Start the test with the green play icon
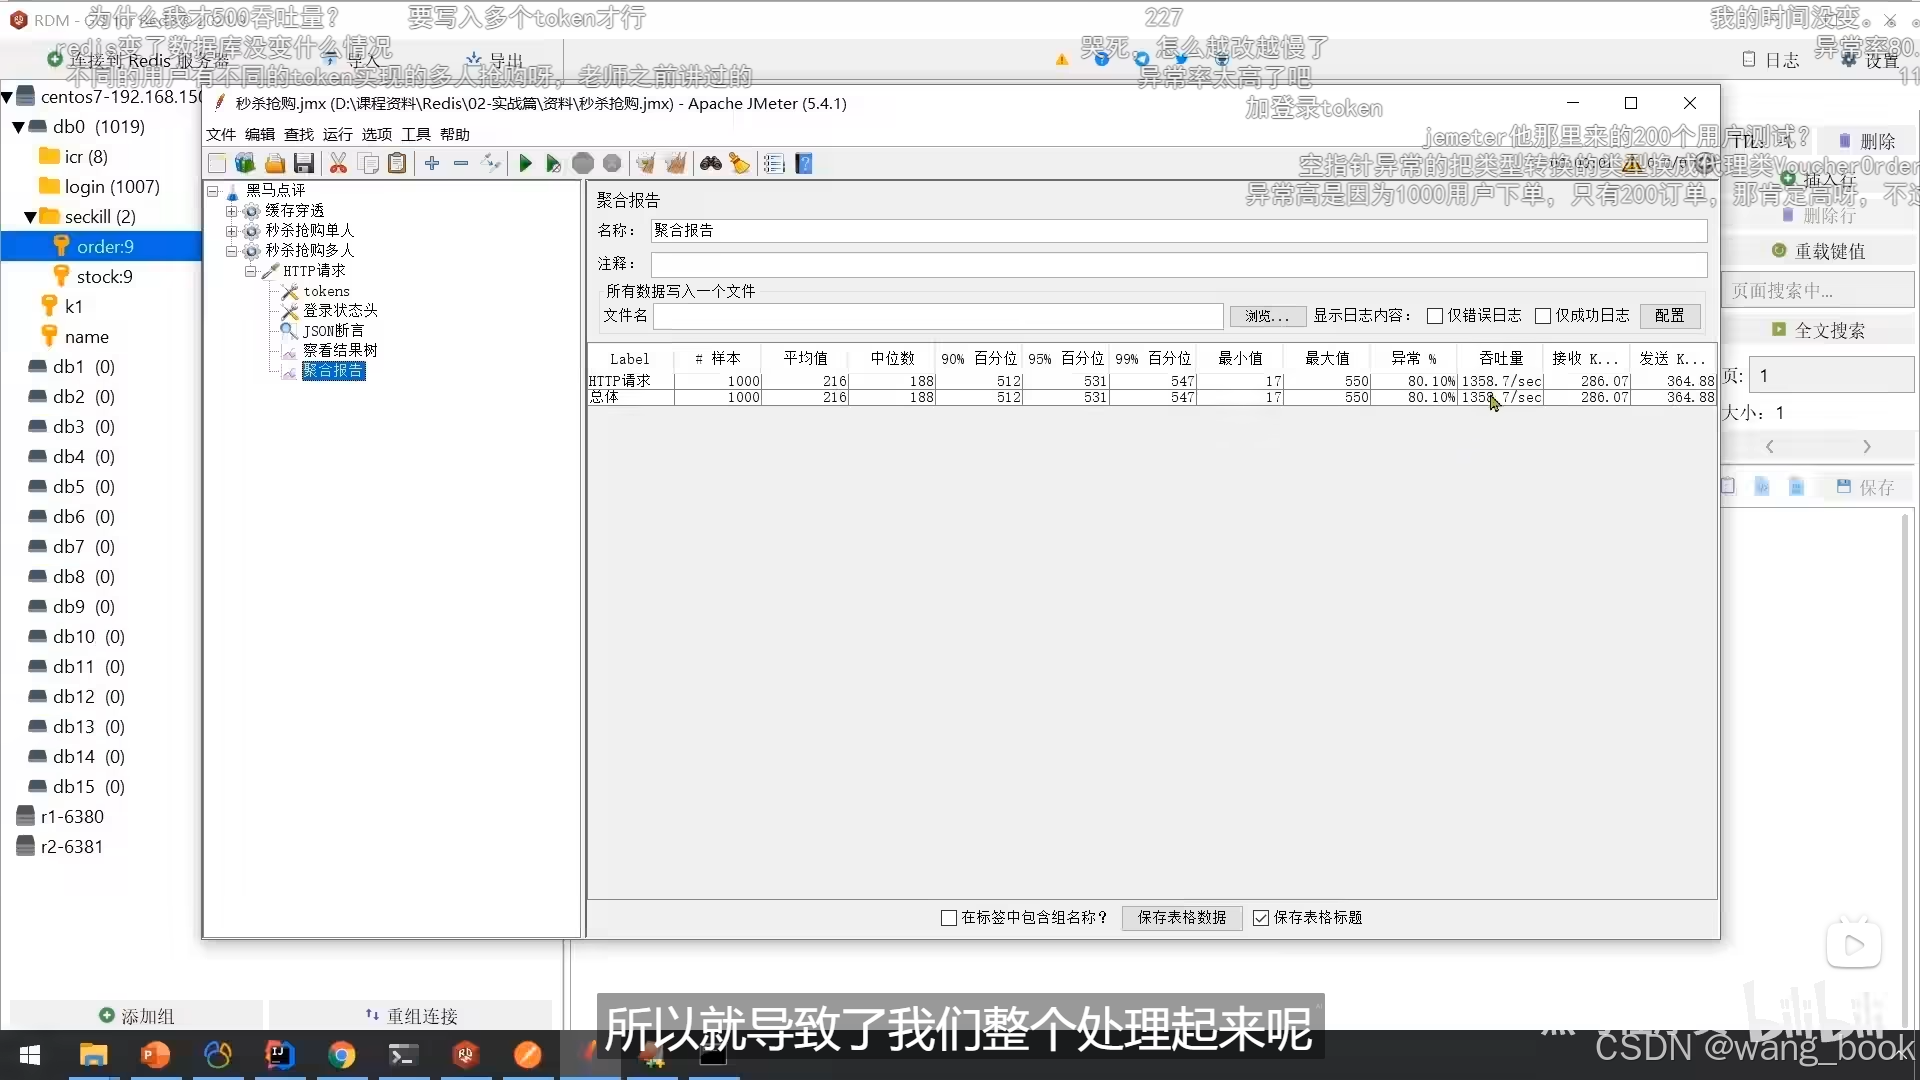Screen dimensions: 1920x1080 pyautogui.click(x=525, y=164)
